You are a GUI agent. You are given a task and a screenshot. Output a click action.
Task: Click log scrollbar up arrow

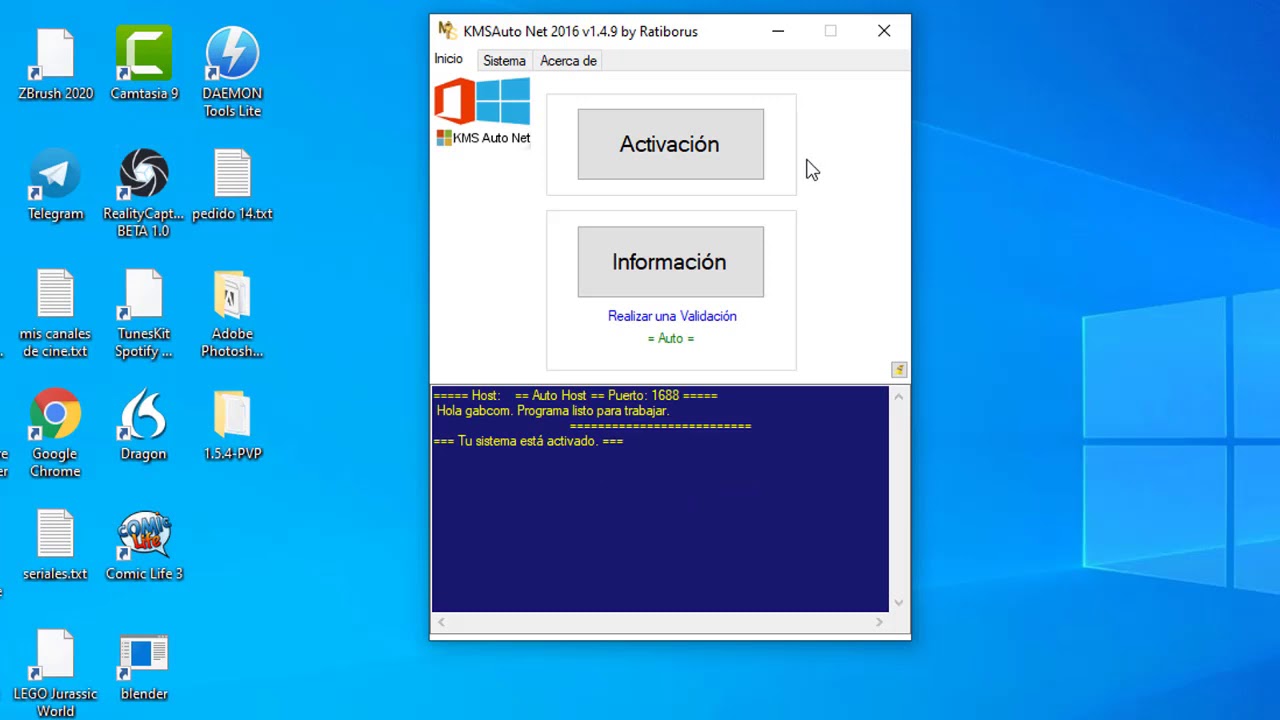[x=899, y=397]
